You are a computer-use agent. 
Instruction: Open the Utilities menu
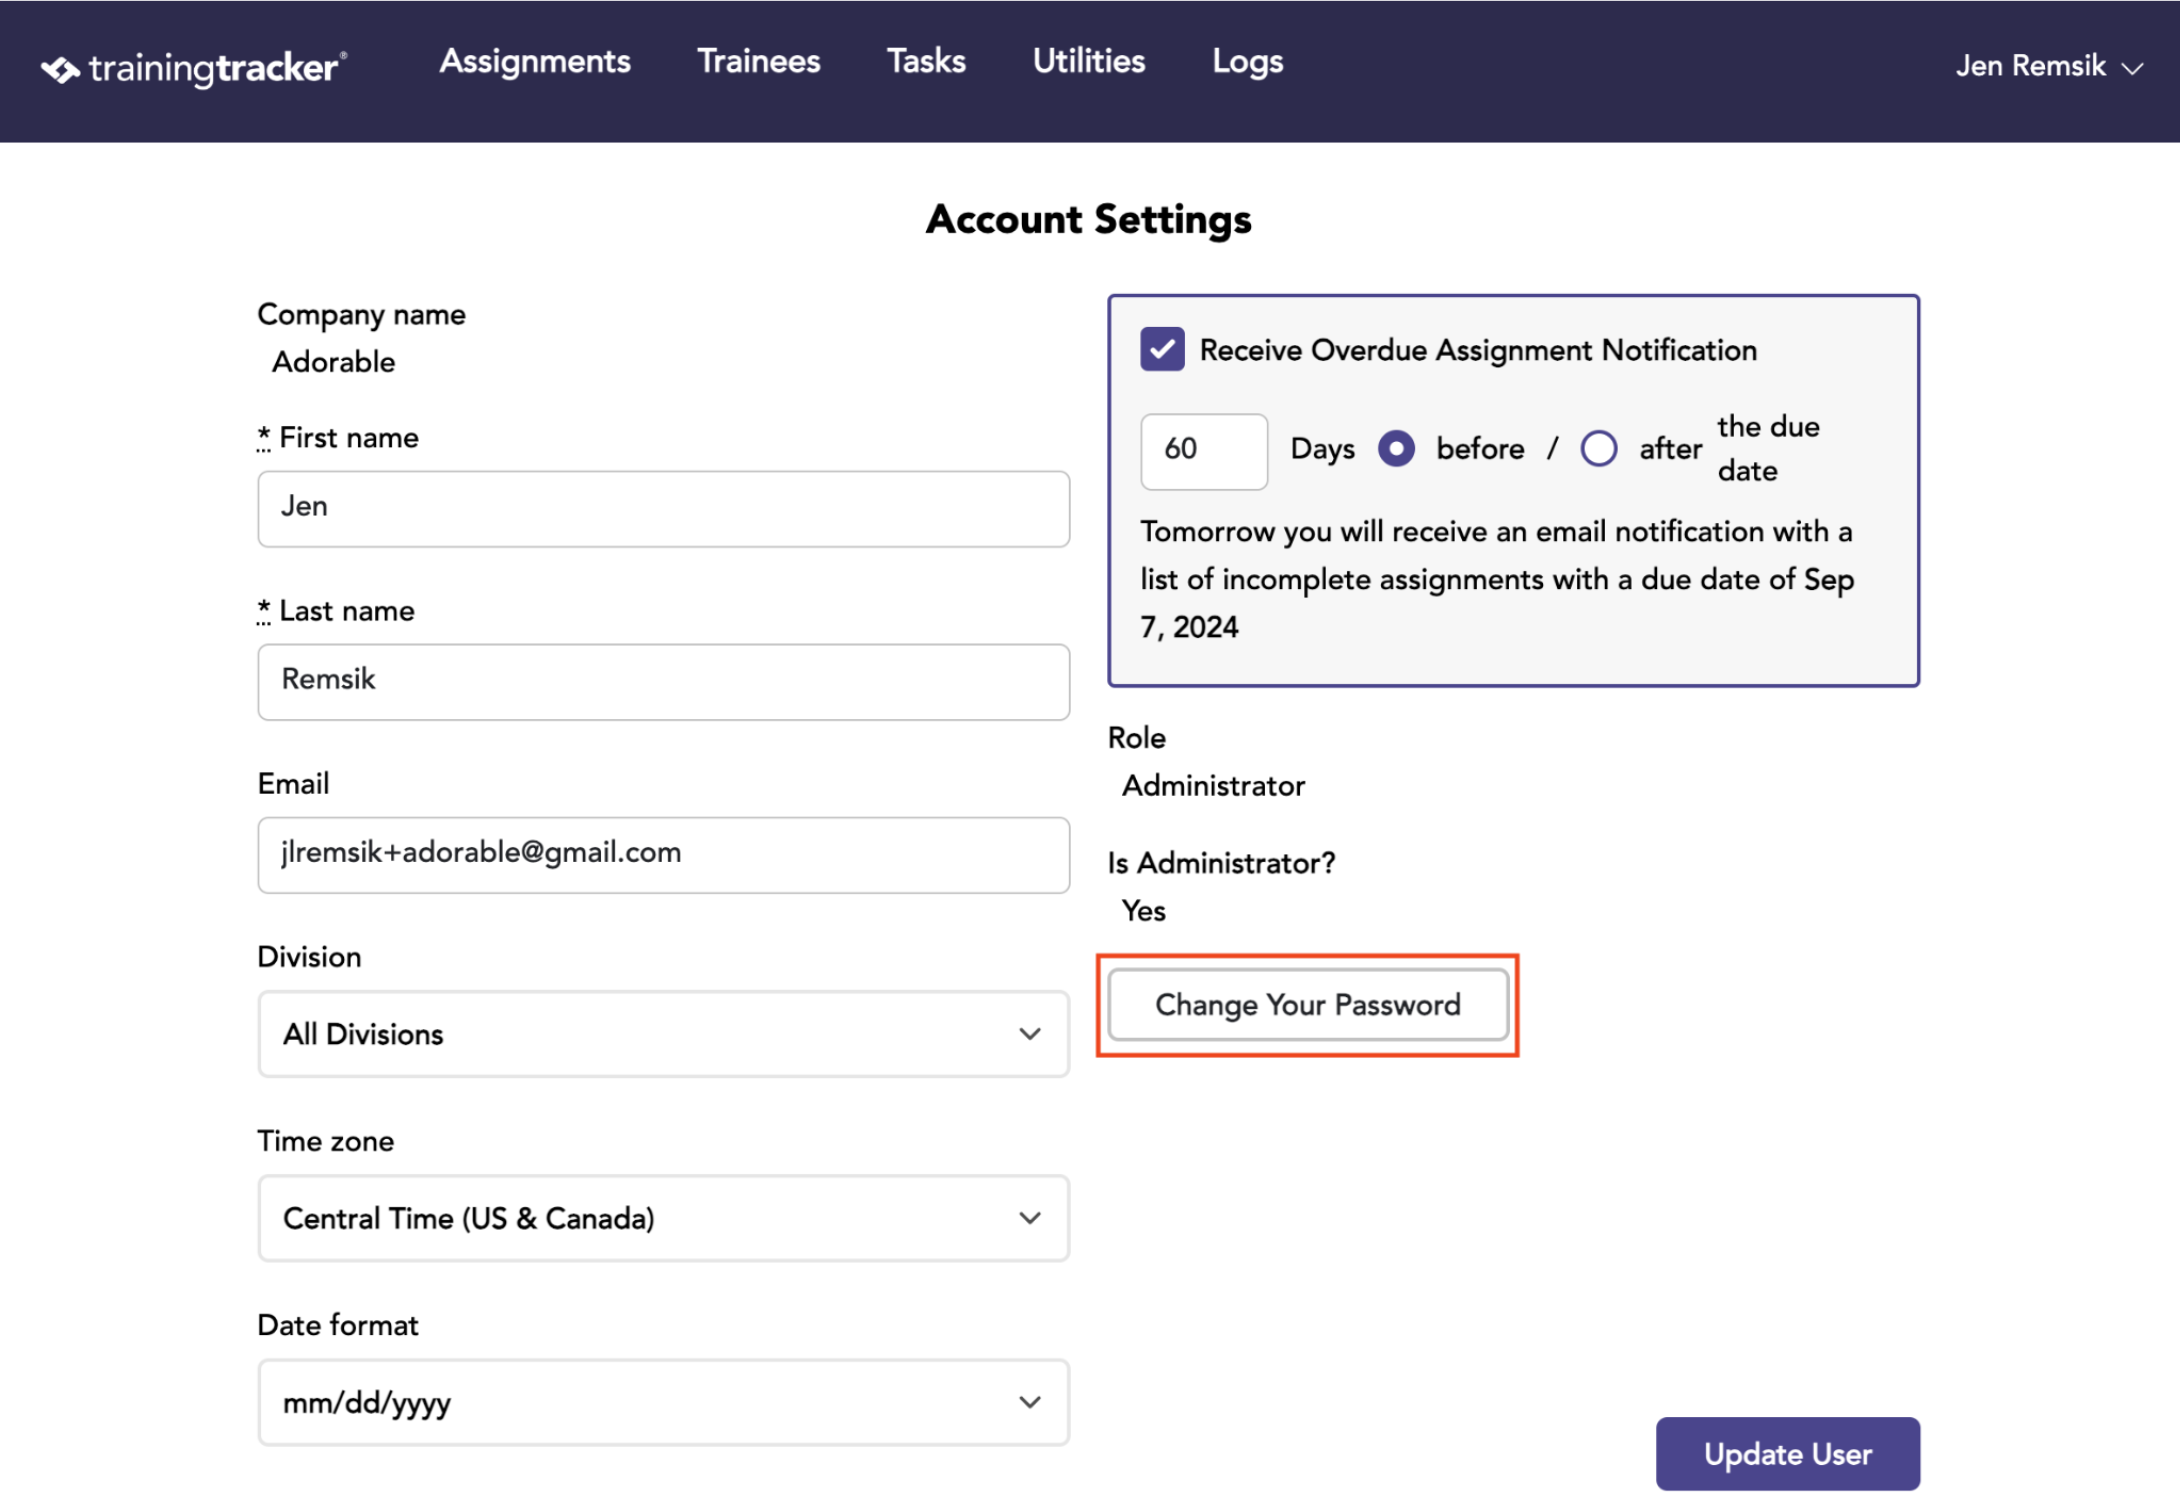pos(1089,62)
